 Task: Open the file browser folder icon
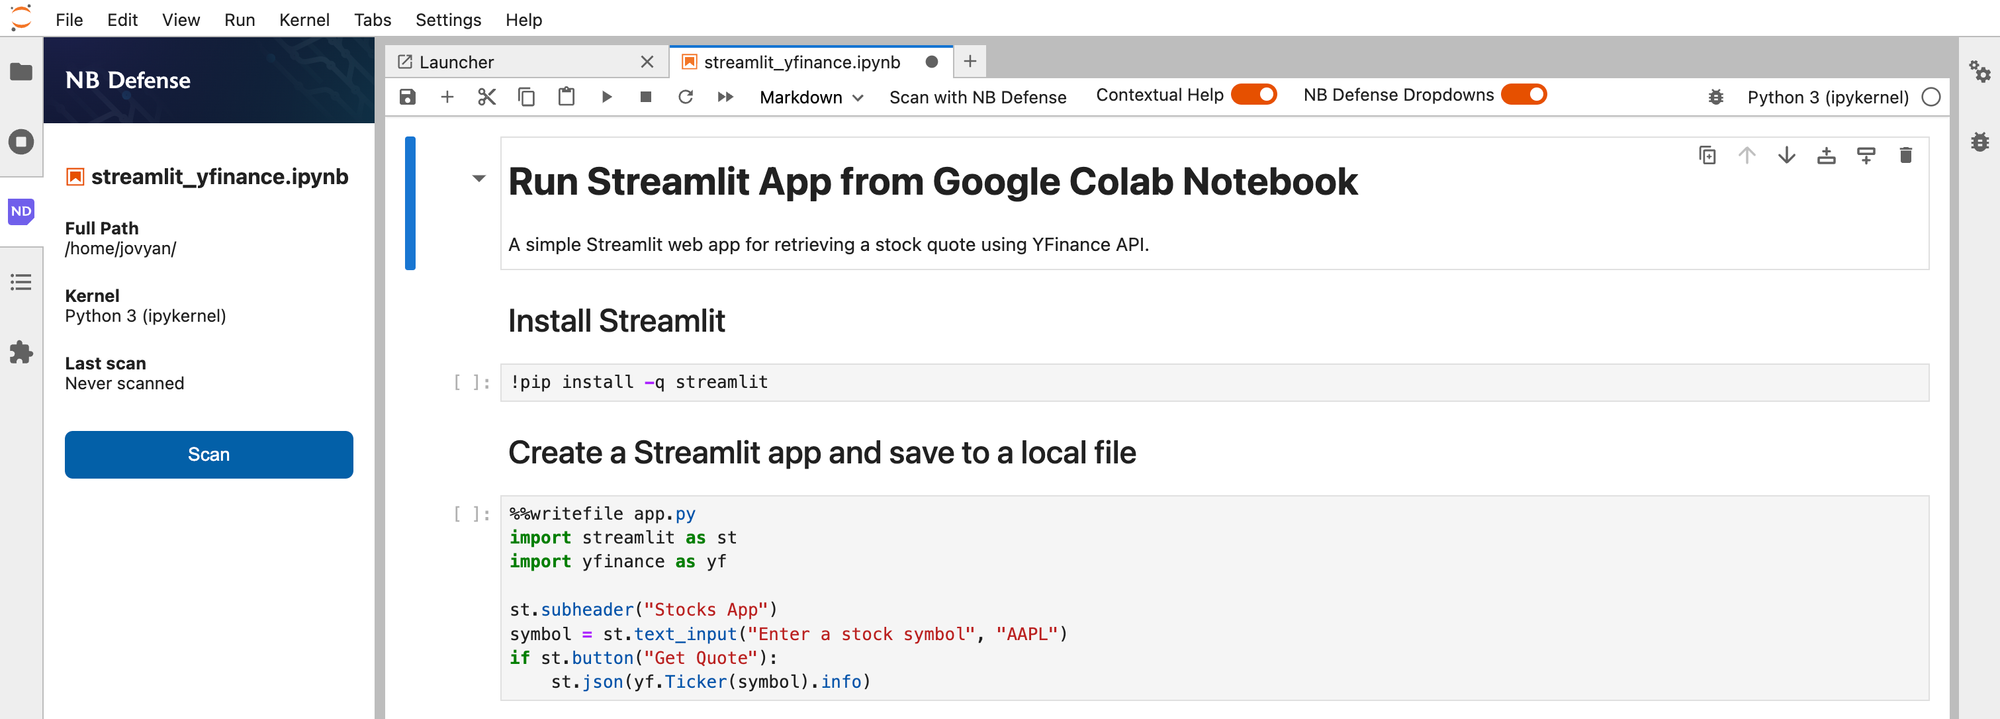21,72
